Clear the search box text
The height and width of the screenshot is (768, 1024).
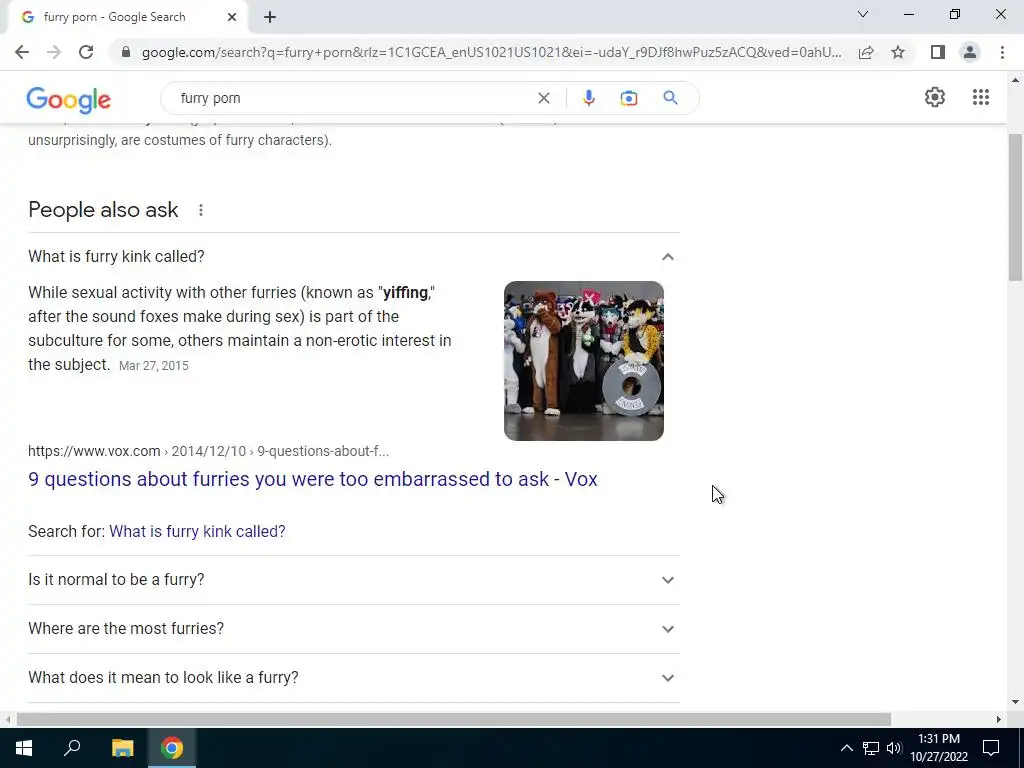pos(543,98)
